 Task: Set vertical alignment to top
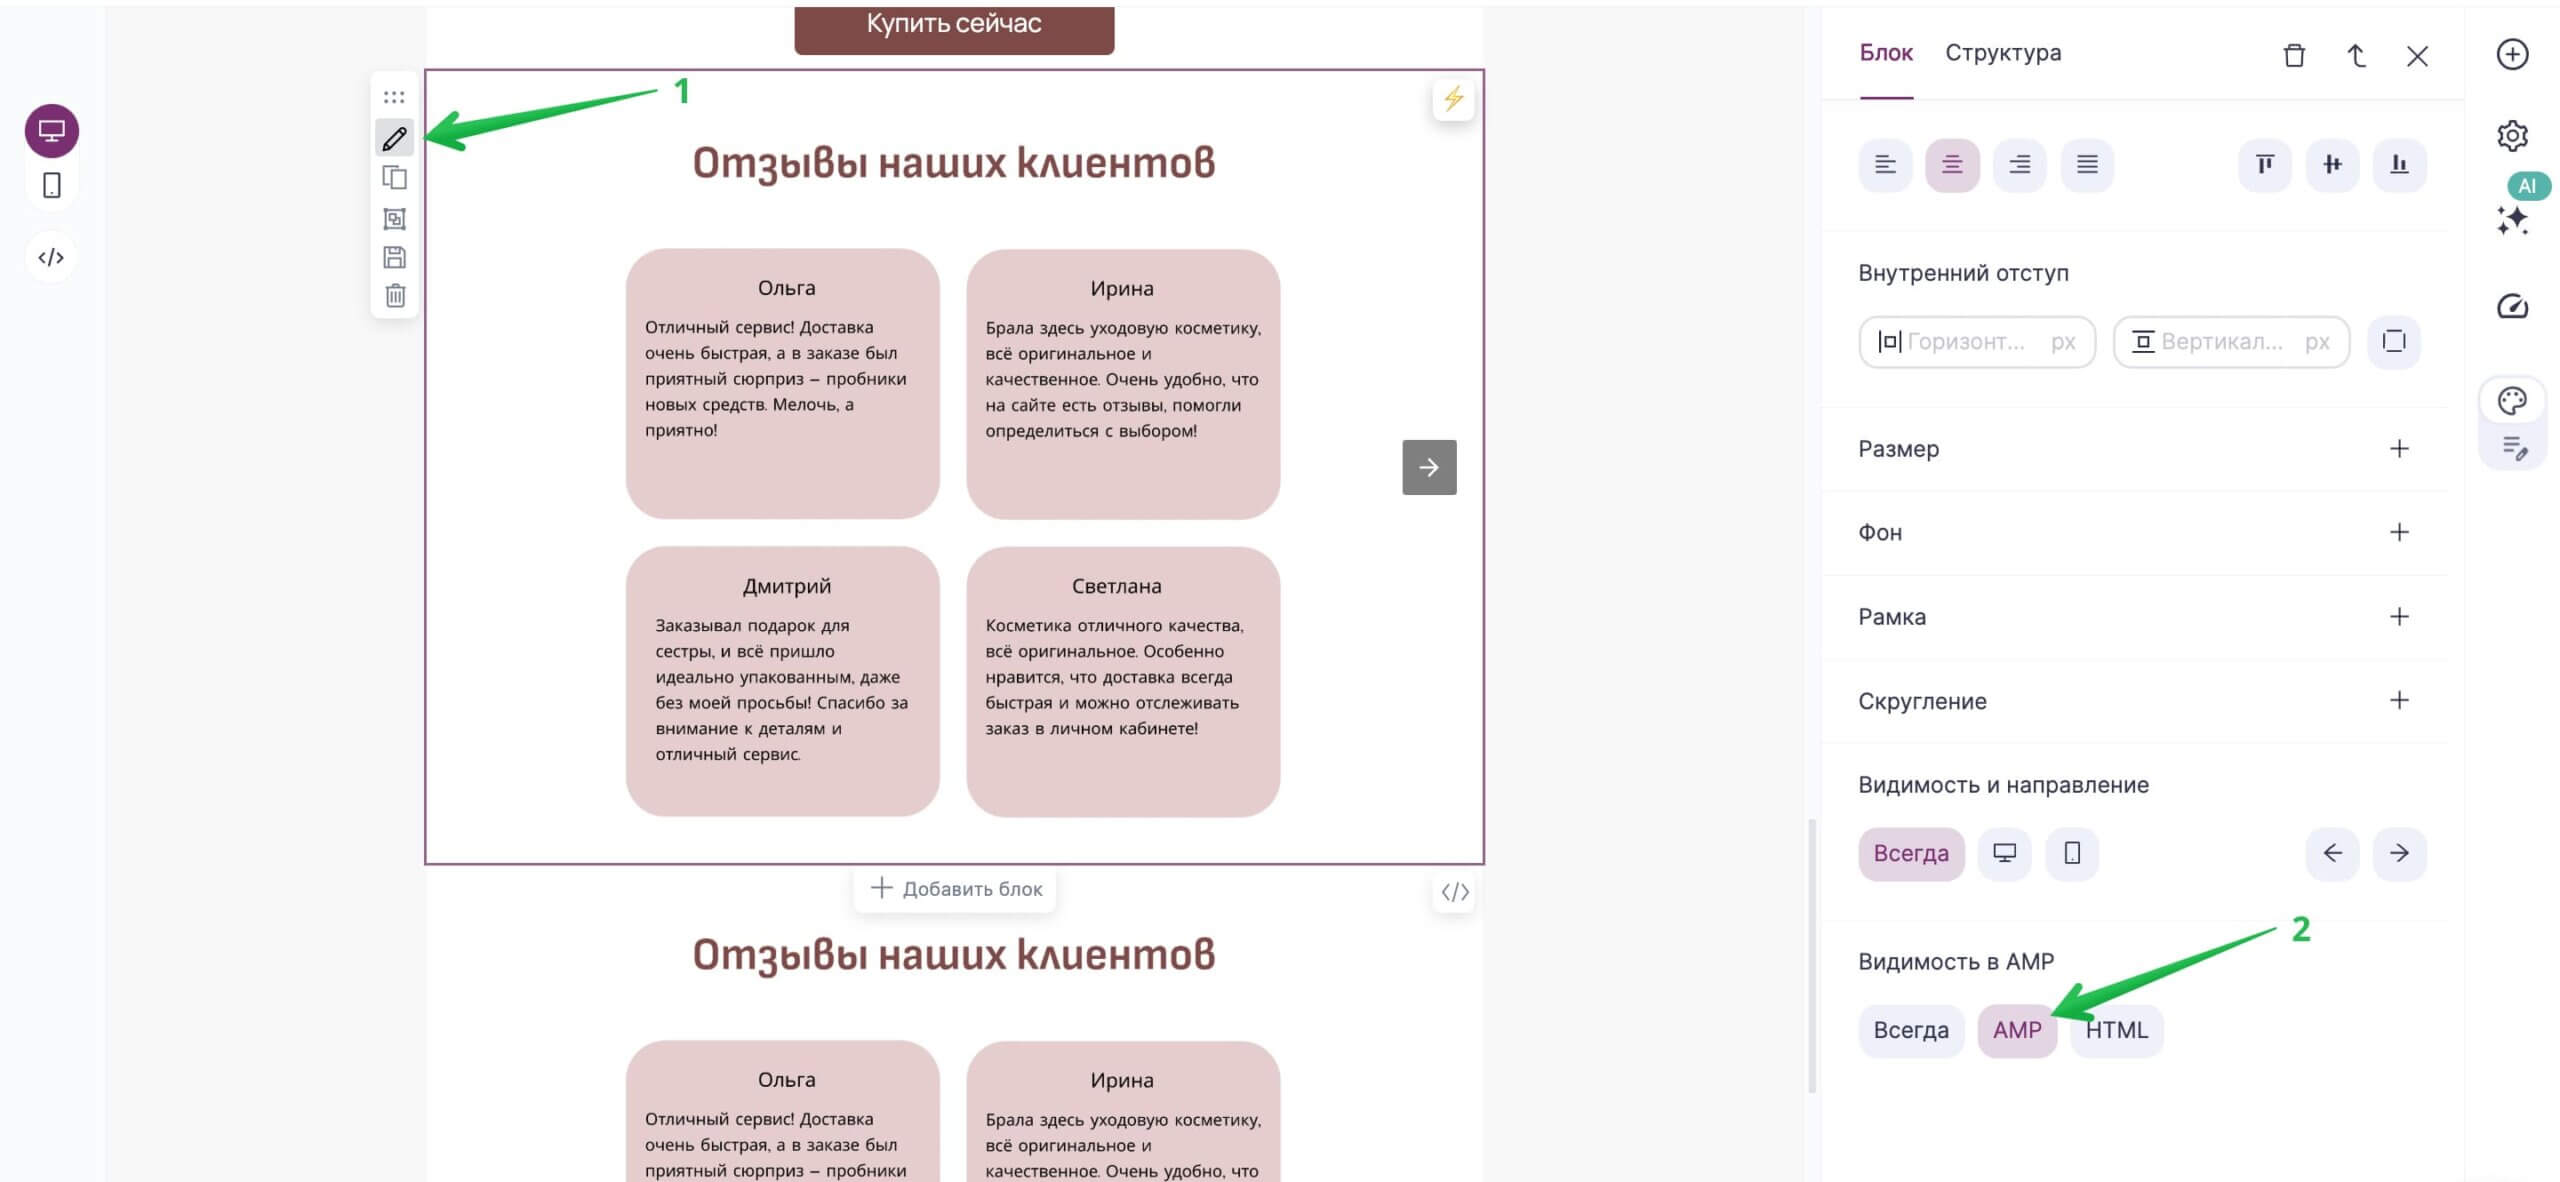(x=2265, y=165)
